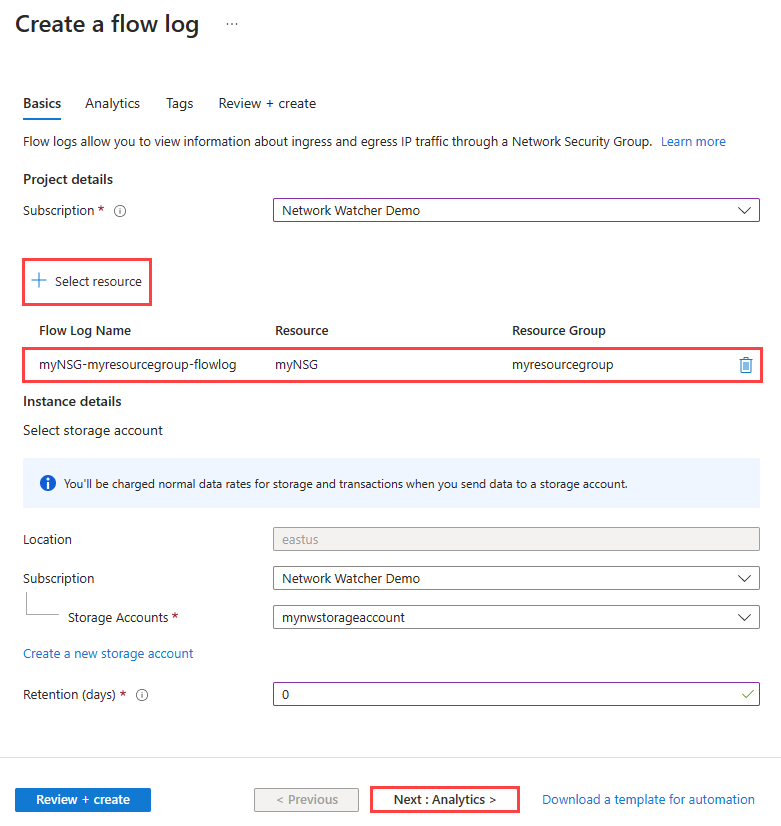Switch to the Analytics tab
The height and width of the screenshot is (826, 781).
pyautogui.click(x=112, y=104)
